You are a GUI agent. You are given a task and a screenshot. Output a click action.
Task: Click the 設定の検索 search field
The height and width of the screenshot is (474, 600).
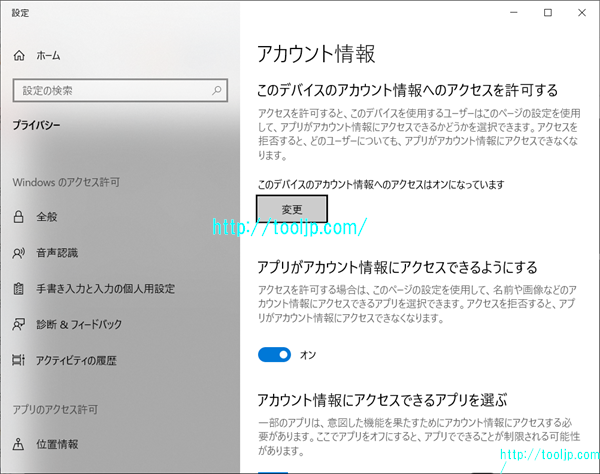120,91
